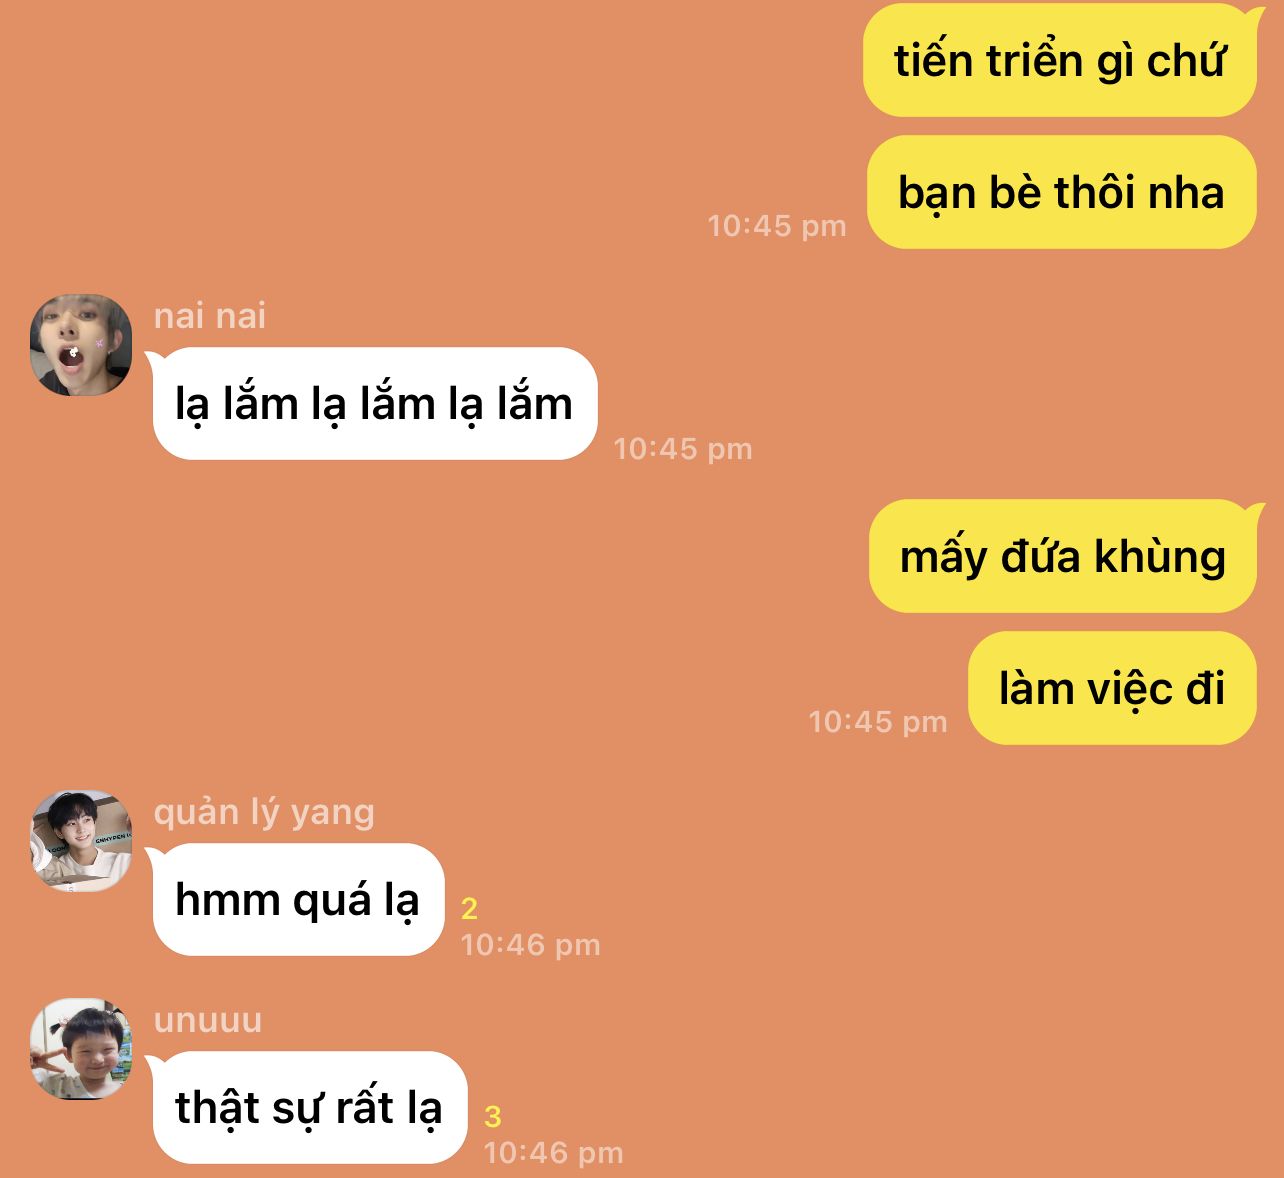Screen dimensions: 1284x1178
Task: Open nai nai's profile avatar
Action: pyautogui.click(x=81, y=345)
